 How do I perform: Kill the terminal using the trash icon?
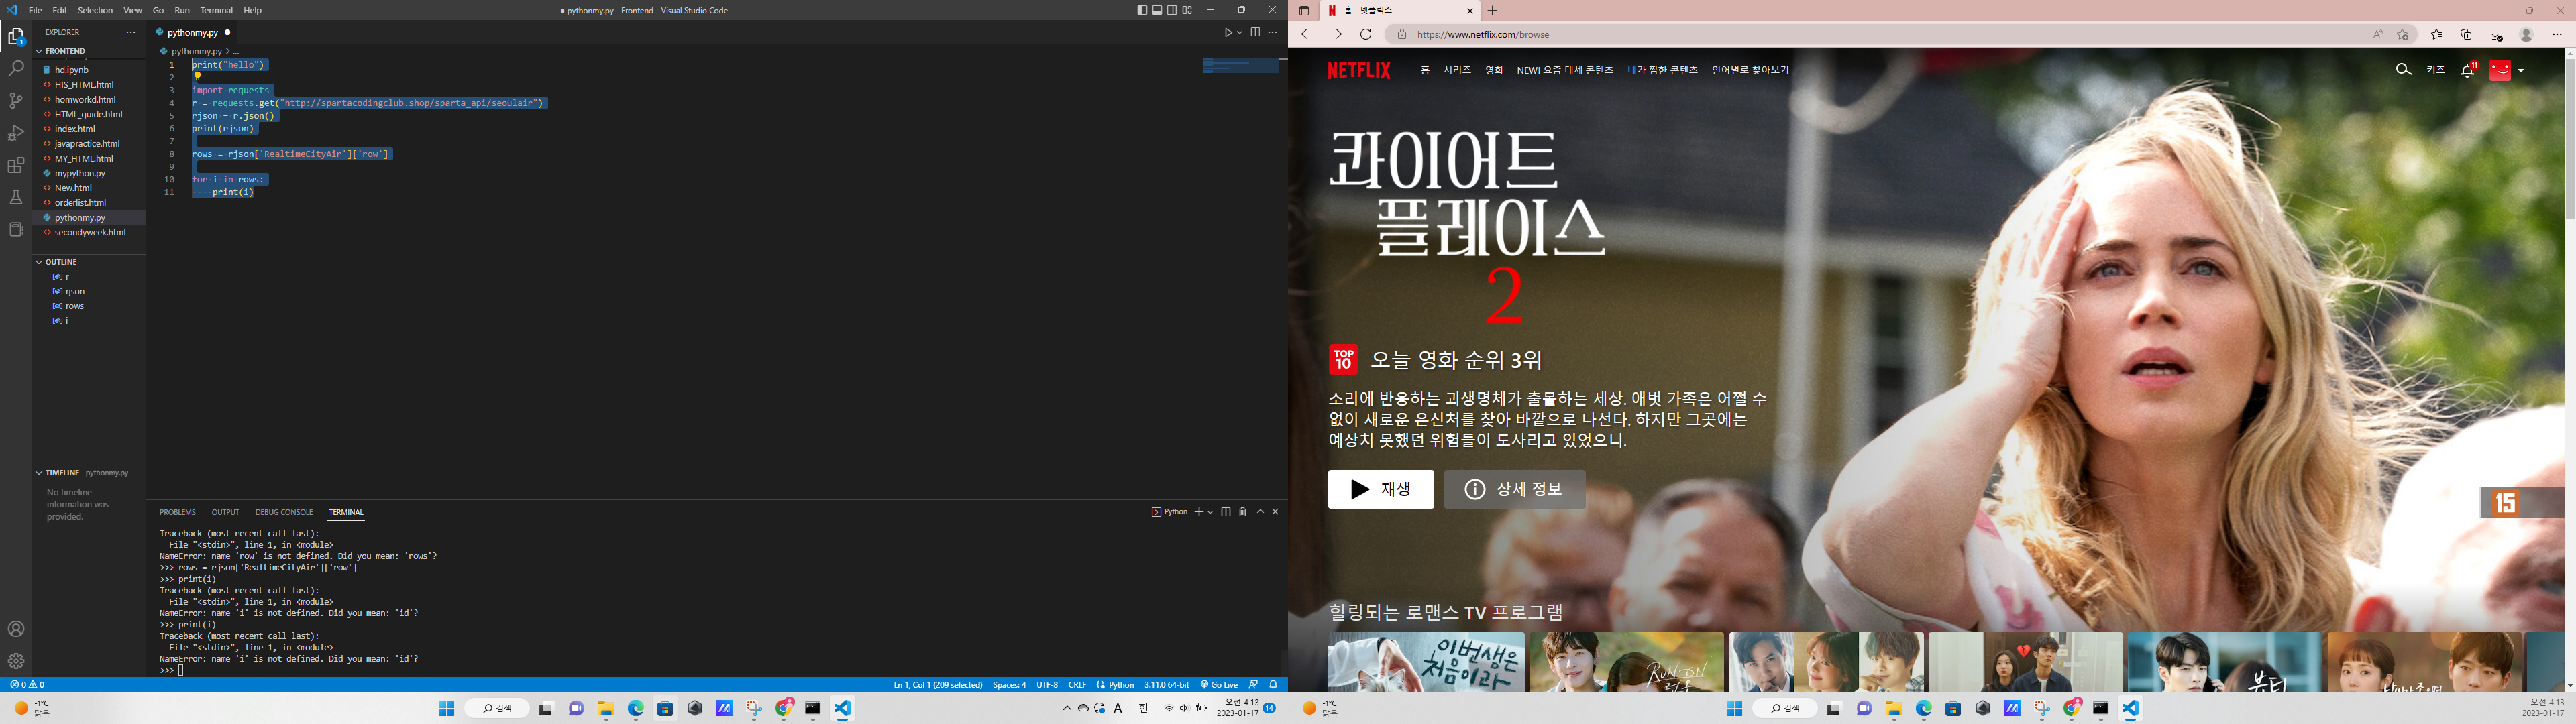pyautogui.click(x=1243, y=512)
